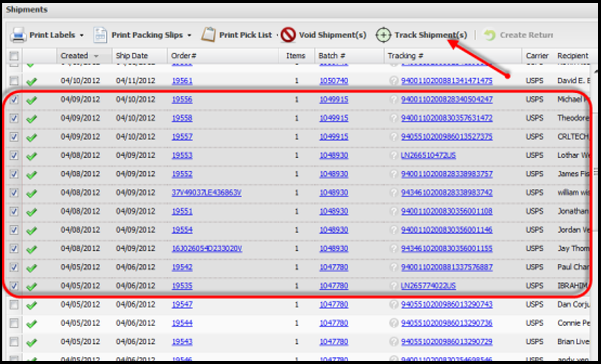
Task: Open order link 19553
Action: (182, 156)
